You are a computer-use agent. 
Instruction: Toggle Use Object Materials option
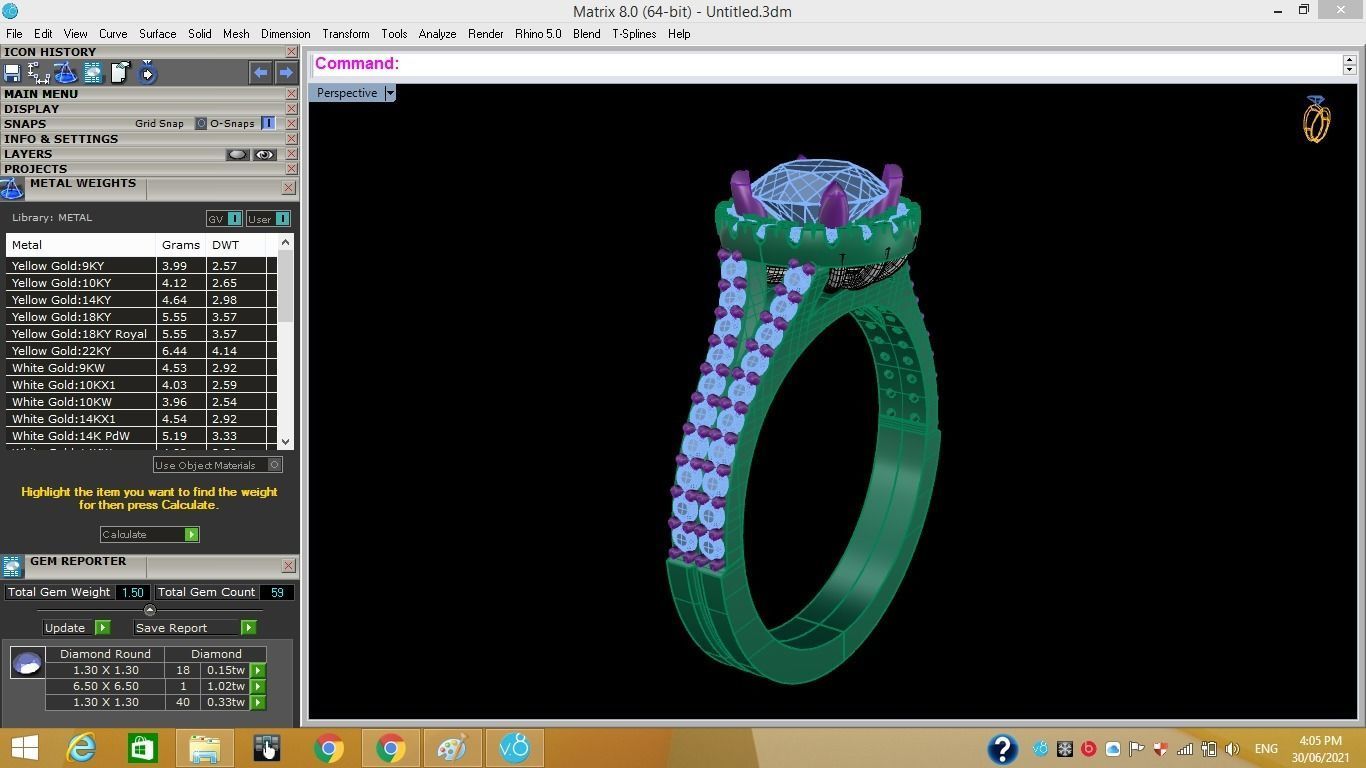click(275, 465)
